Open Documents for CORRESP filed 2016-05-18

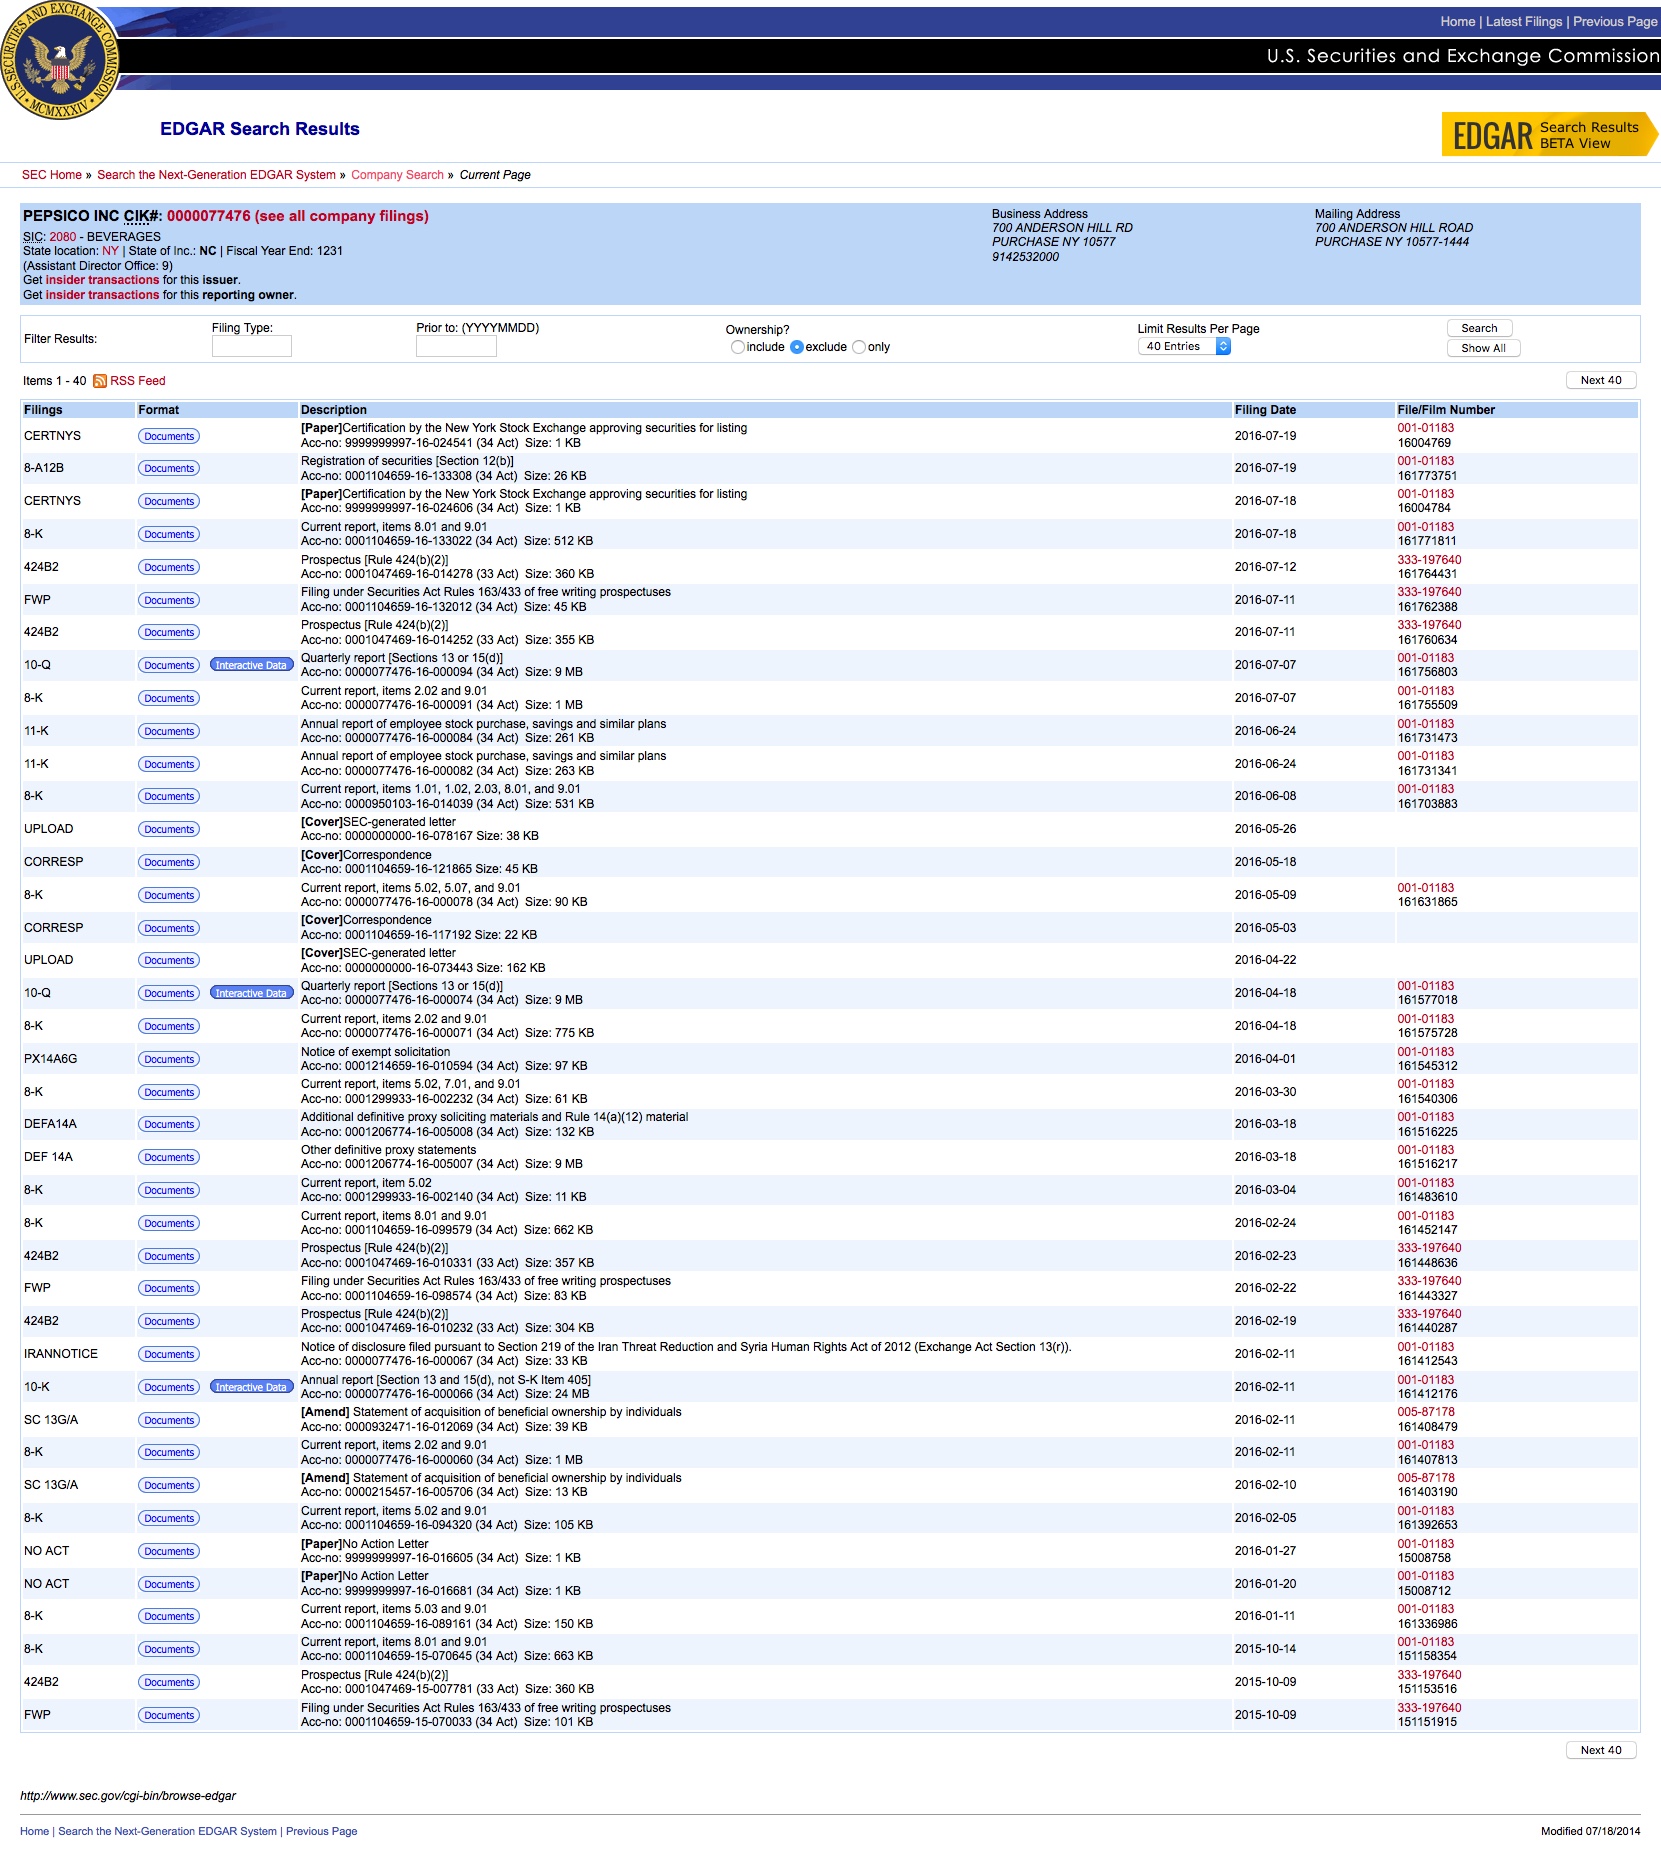(169, 862)
